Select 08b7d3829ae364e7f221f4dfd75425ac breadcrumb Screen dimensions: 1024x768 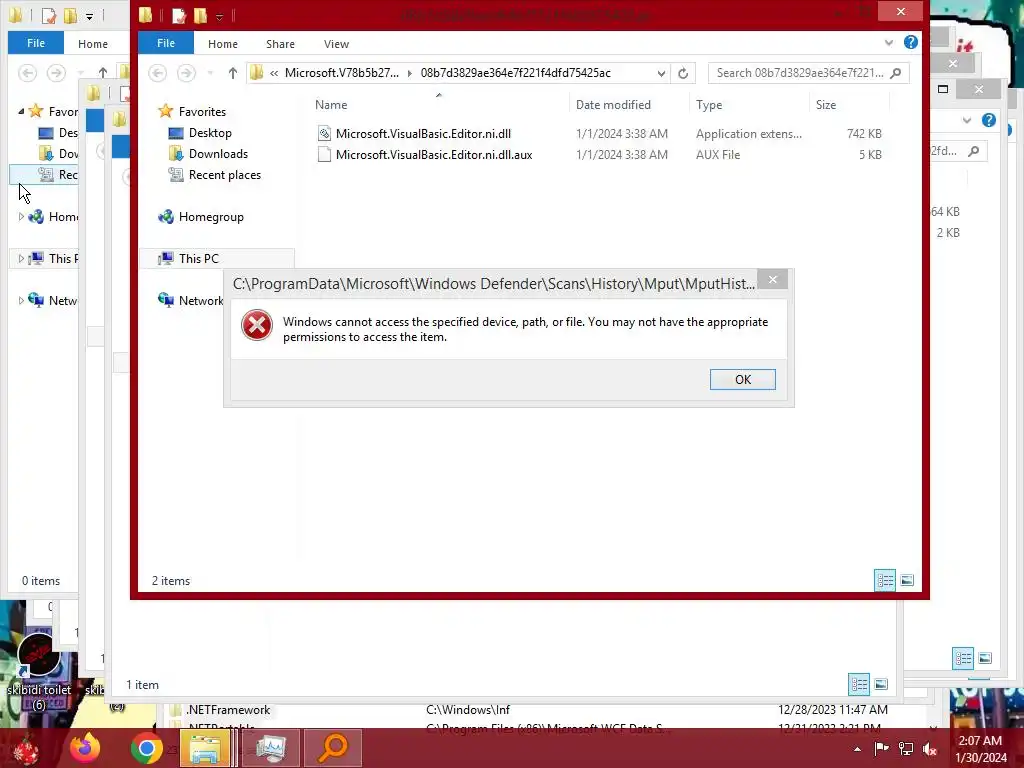[x=515, y=73]
